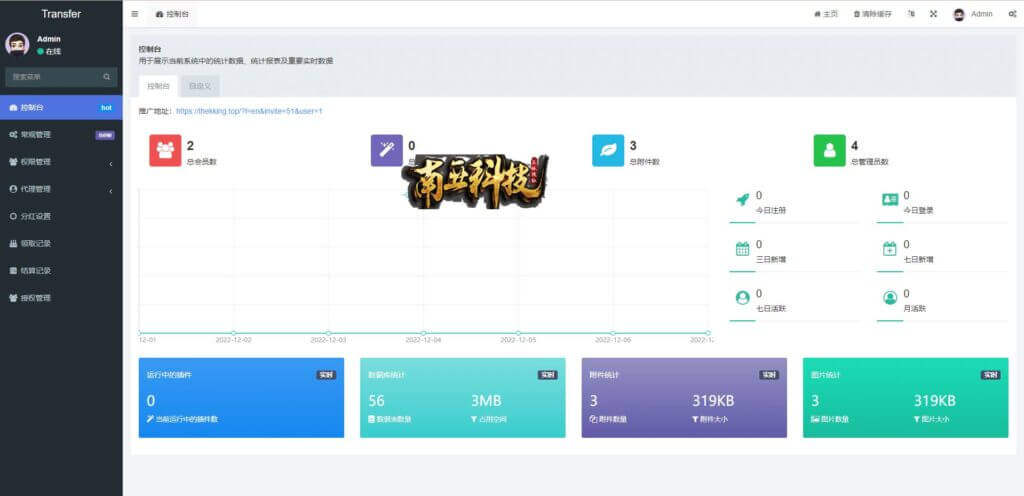The height and width of the screenshot is (496, 1024).
Task: Switch to the 自定义 content tab
Action: click(200, 85)
